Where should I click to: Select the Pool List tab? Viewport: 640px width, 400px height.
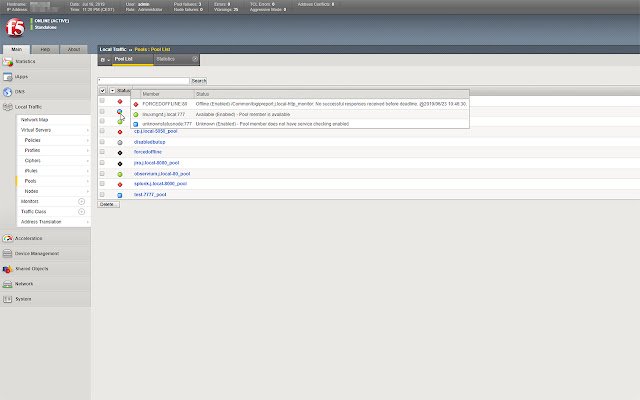pos(133,60)
